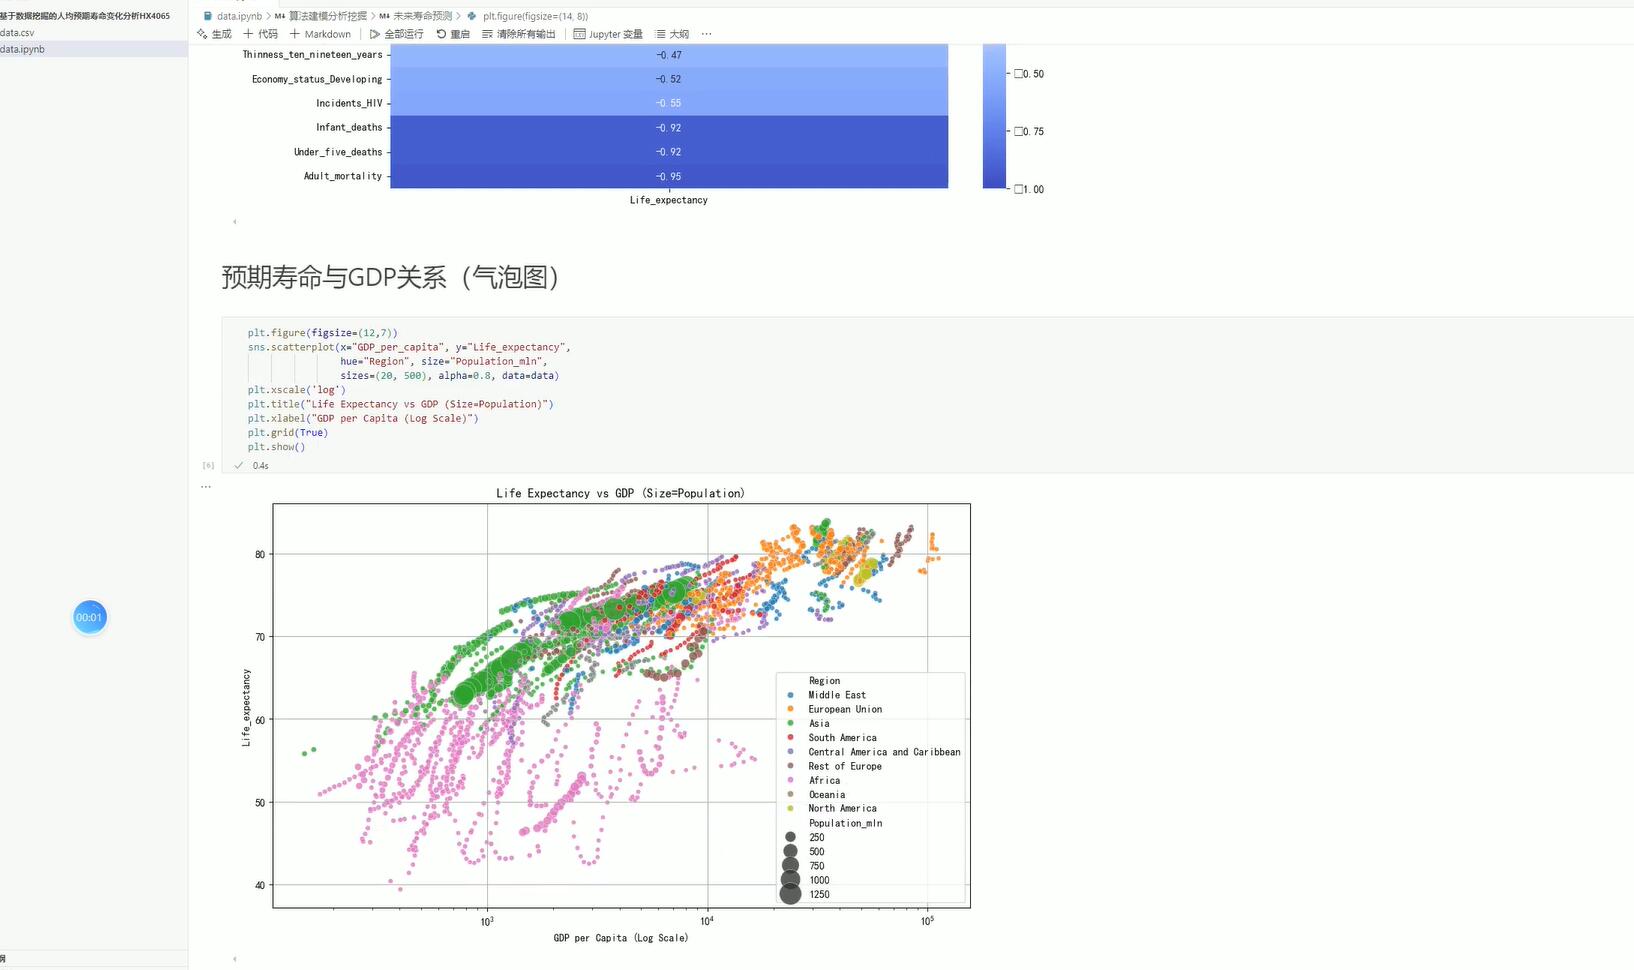Select data.ipynb in the Explorer sidebar
Screen dimensions: 1634x970
20,48
